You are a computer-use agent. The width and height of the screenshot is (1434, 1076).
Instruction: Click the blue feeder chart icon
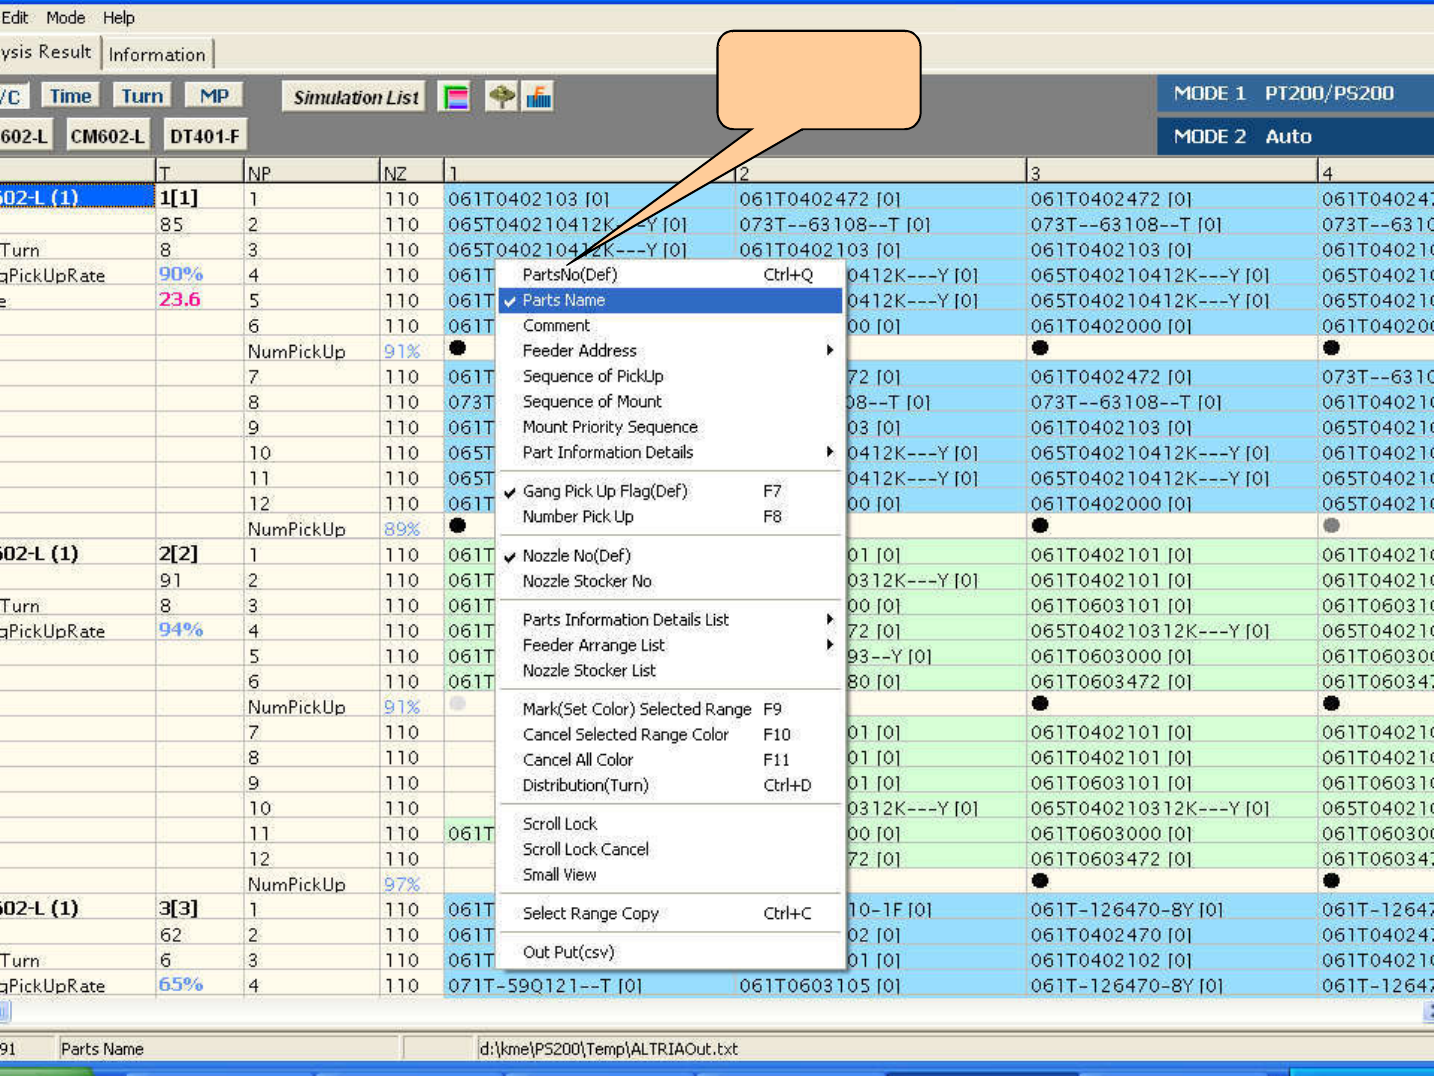coord(539,97)
